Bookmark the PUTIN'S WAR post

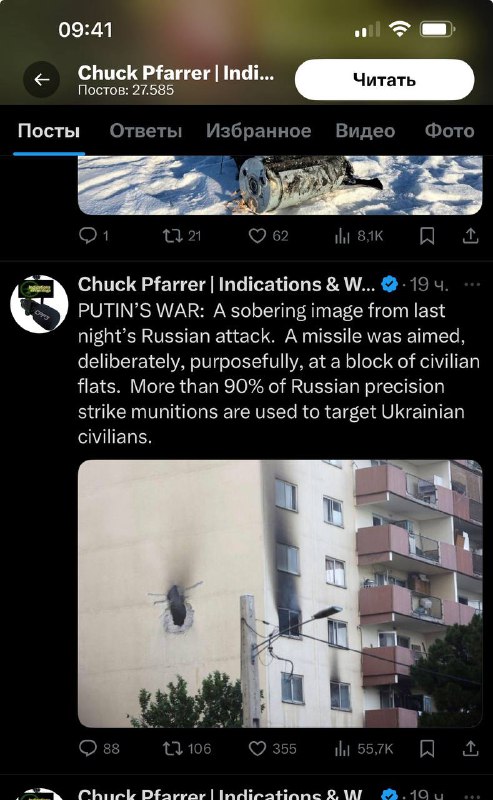(x=427, y=749)
